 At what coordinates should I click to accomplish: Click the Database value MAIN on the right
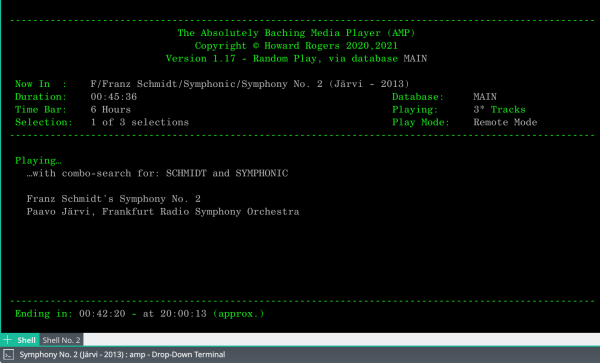[485, 97]
